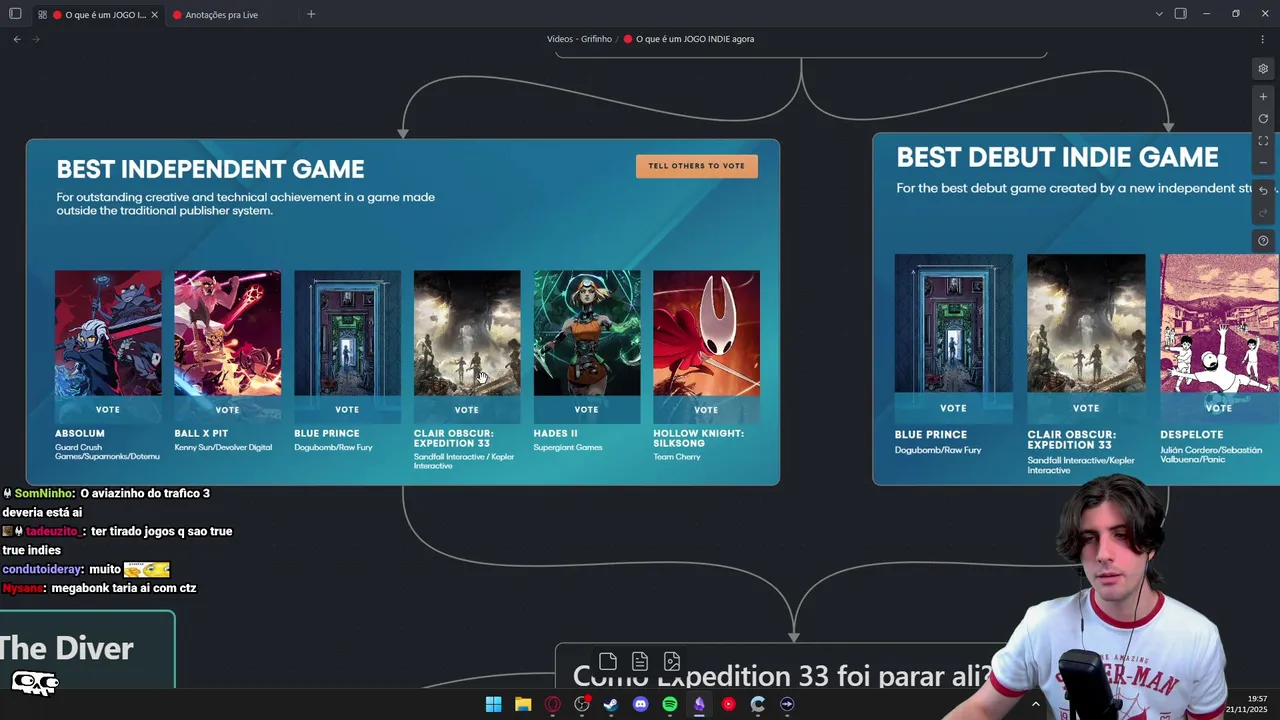Screen dimensions: 1280x720
Task: Select the Ball x Pit cover art
Action: pyautogui.click(x=227, y=334)
